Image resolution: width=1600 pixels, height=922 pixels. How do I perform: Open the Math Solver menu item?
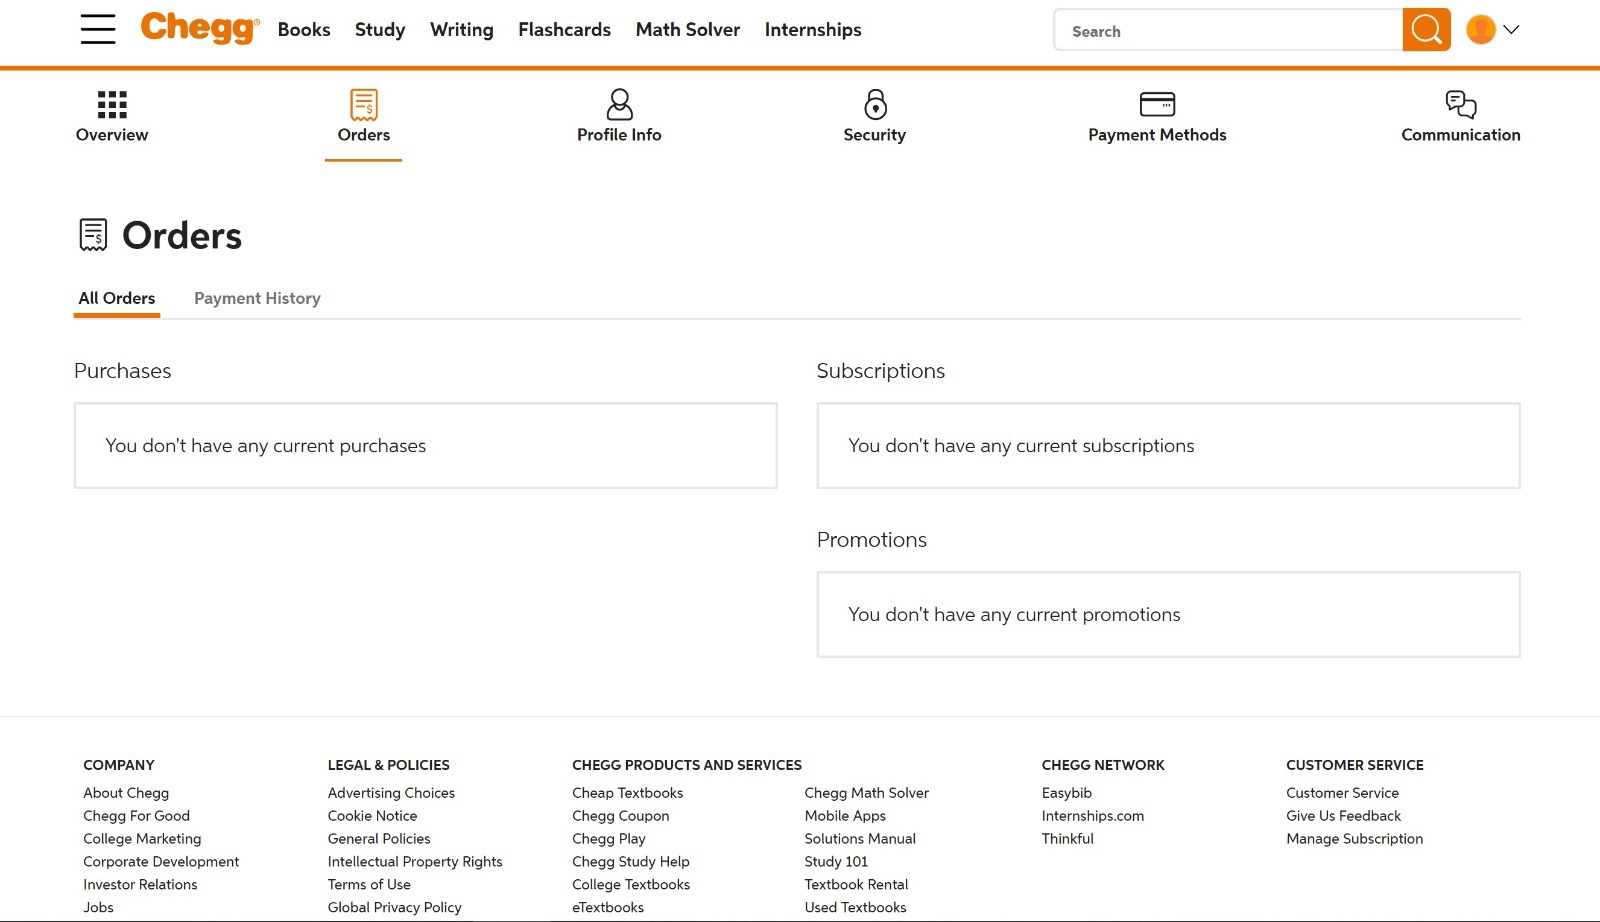click(x=688, y=30)
